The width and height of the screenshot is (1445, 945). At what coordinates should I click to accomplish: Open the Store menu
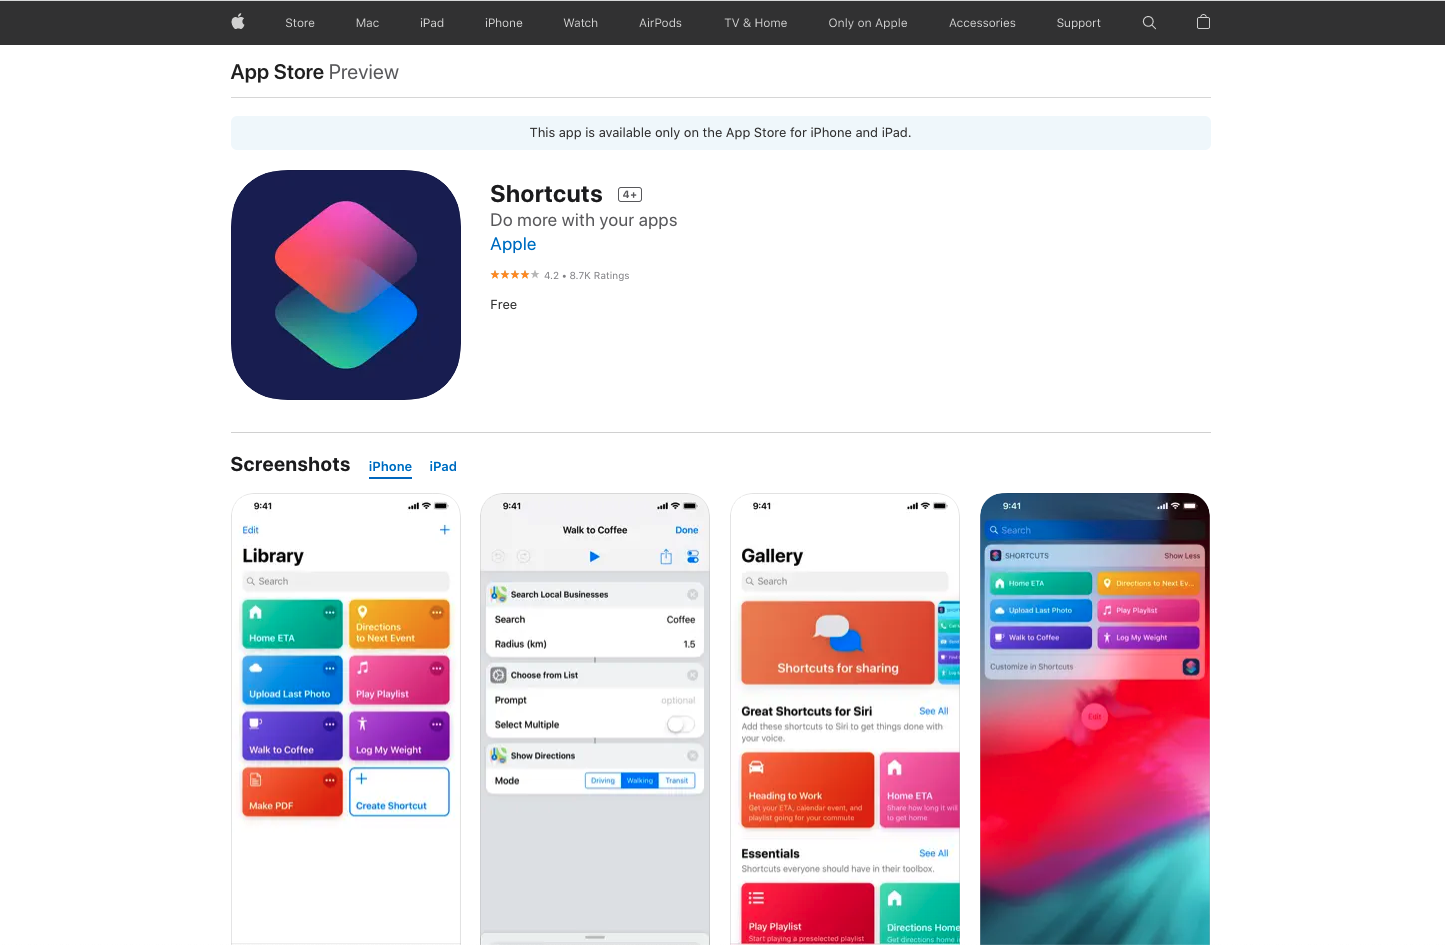click(x=300, y=23)
